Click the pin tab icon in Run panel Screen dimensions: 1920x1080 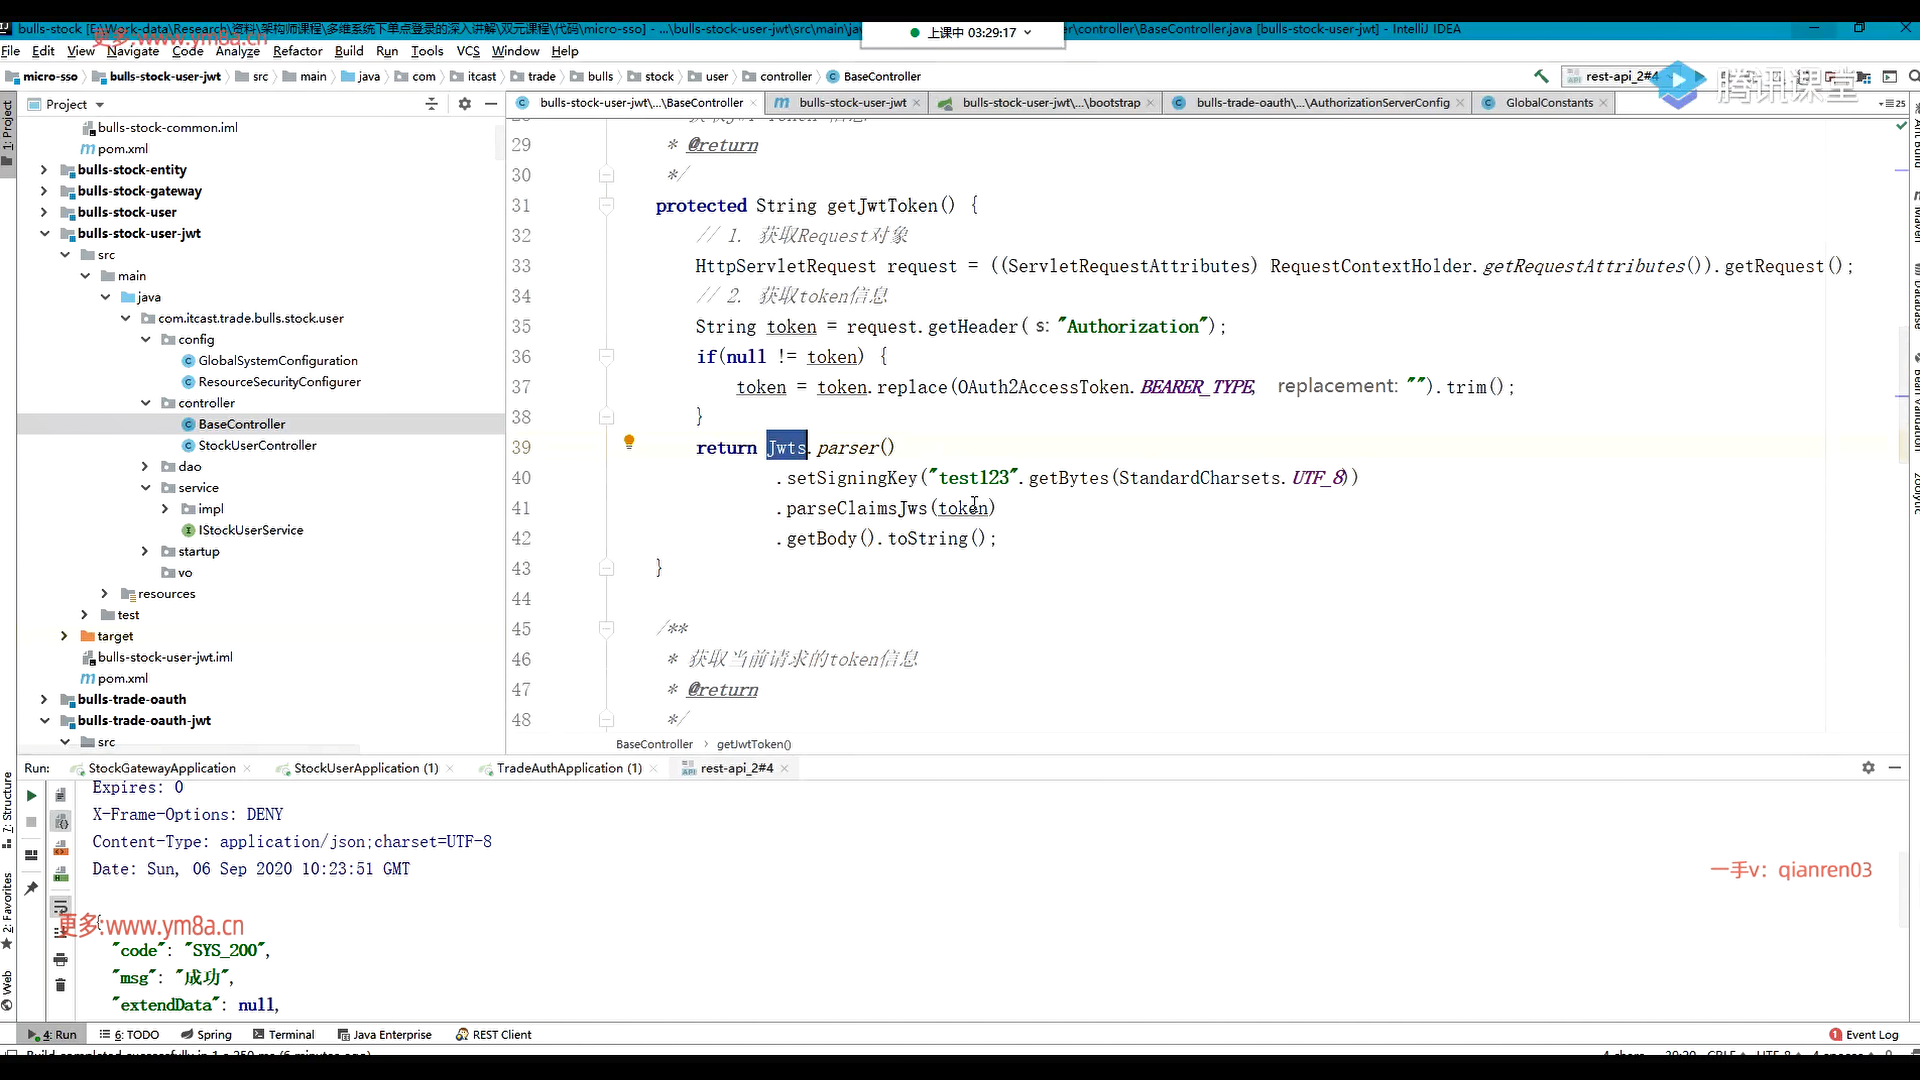pos(31,888)
